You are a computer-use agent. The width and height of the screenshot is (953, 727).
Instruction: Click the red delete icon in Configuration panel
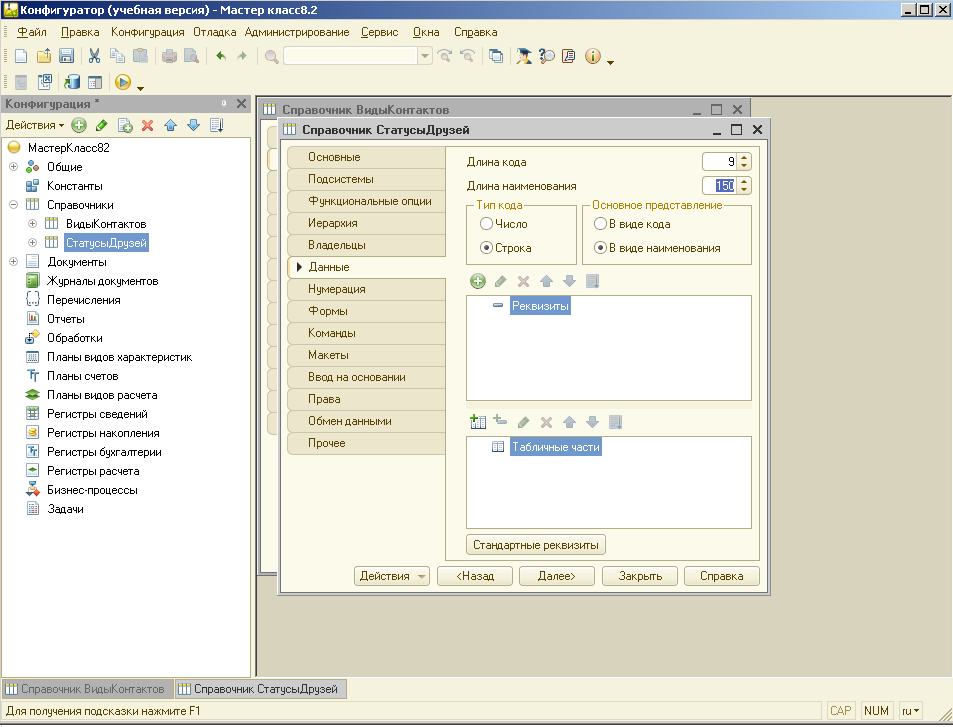click(147, 125)
